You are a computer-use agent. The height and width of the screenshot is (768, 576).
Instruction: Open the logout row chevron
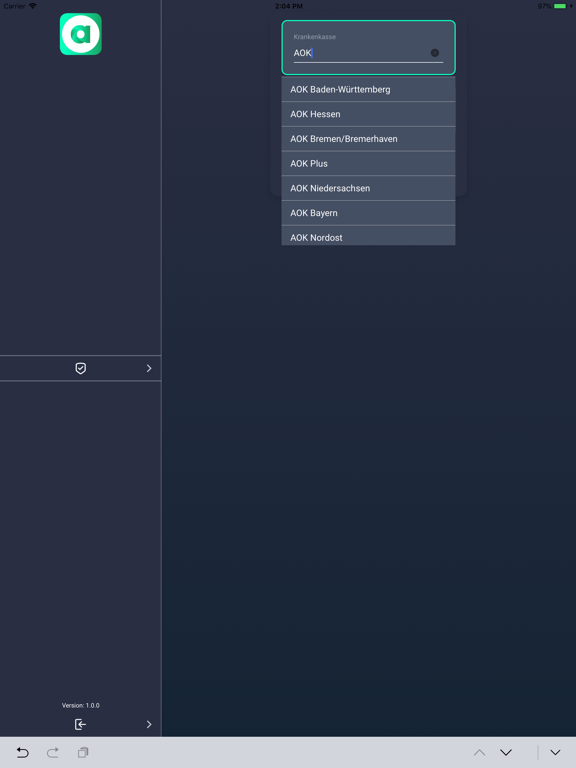(x=149, y=724)
